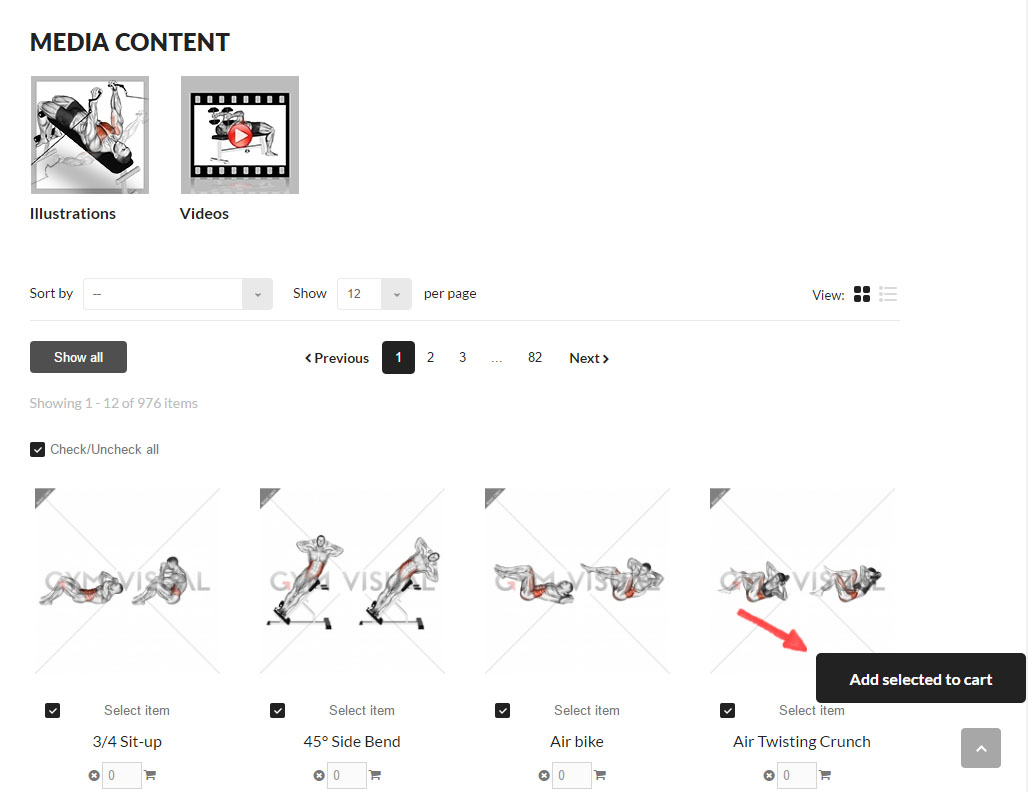This screenshot has height=792, width=1028.
Task: Go to page 2 of results
Action: pyautogui.click(x=430, y=357)
